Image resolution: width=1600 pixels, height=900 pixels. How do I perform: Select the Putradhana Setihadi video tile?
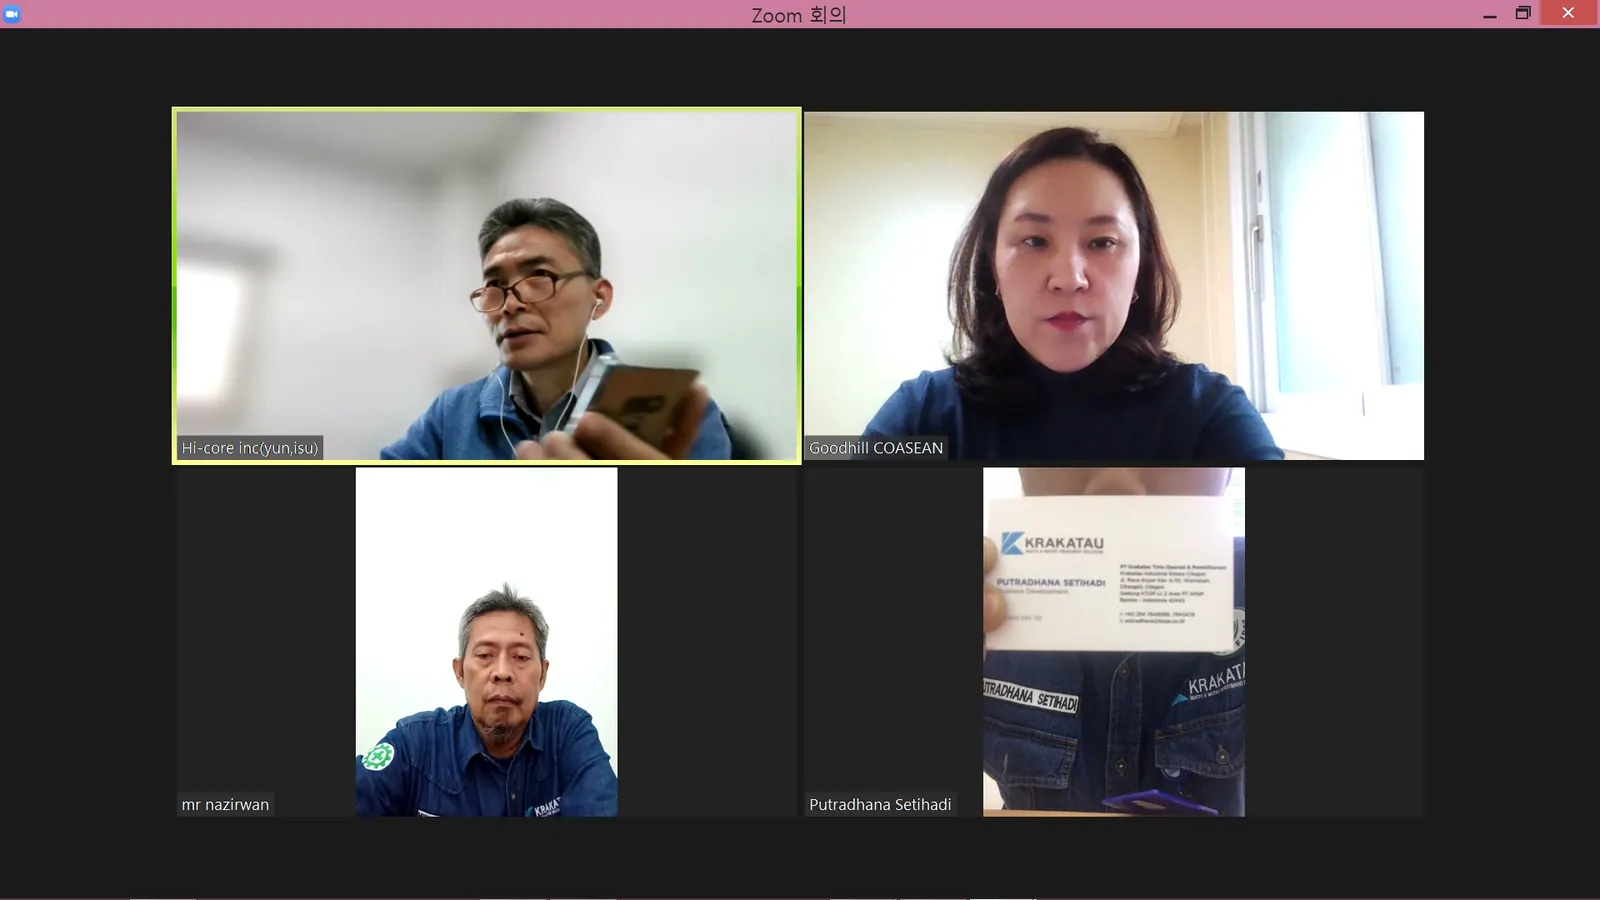[x=1114, y=642]
